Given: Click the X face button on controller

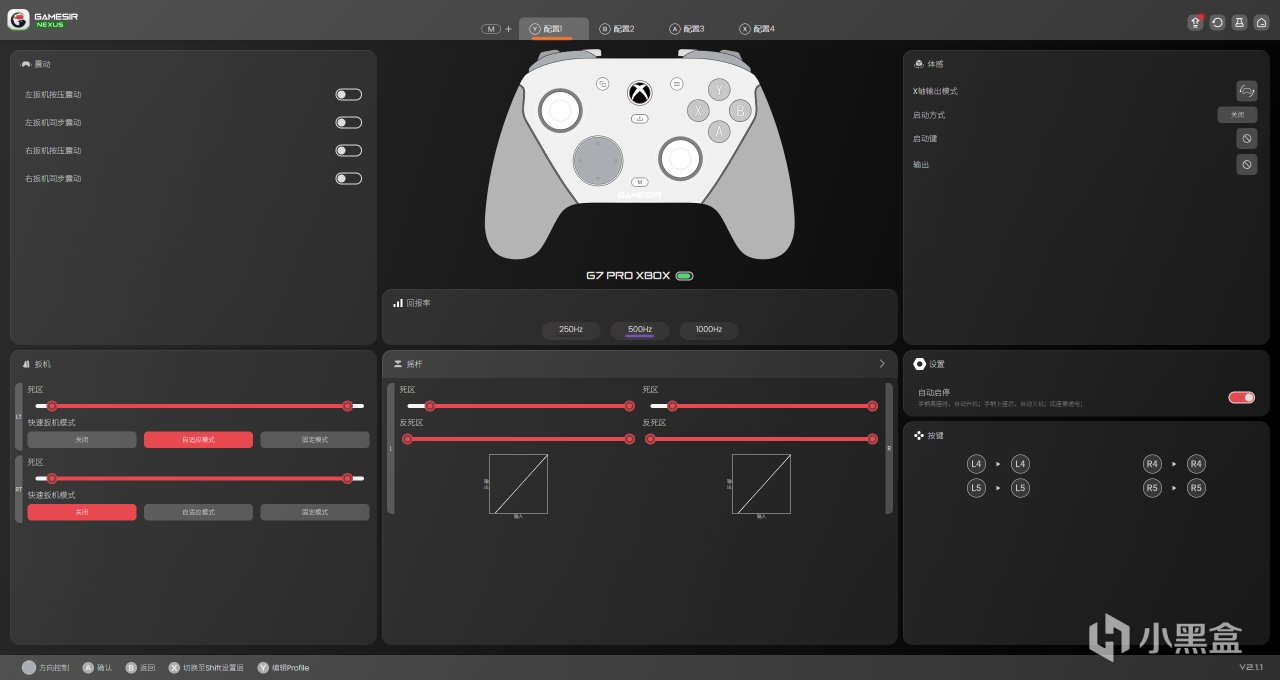Looking at the screenshot, I should tap(697, 110).
